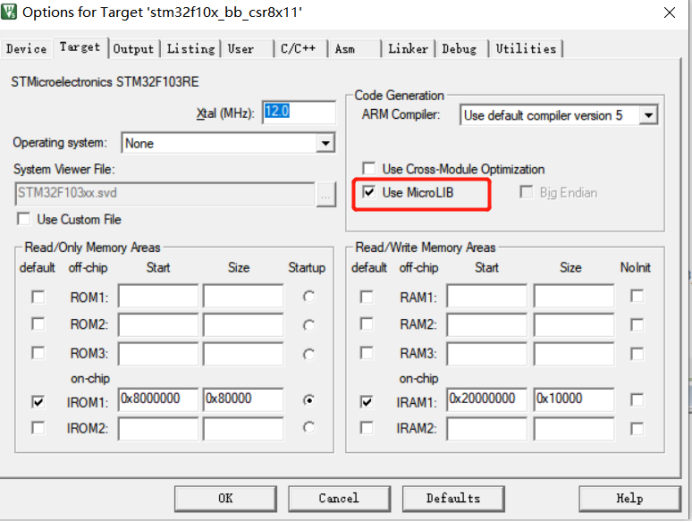
Task: Click the System Viewer File browse button
Action: [326, 195]
